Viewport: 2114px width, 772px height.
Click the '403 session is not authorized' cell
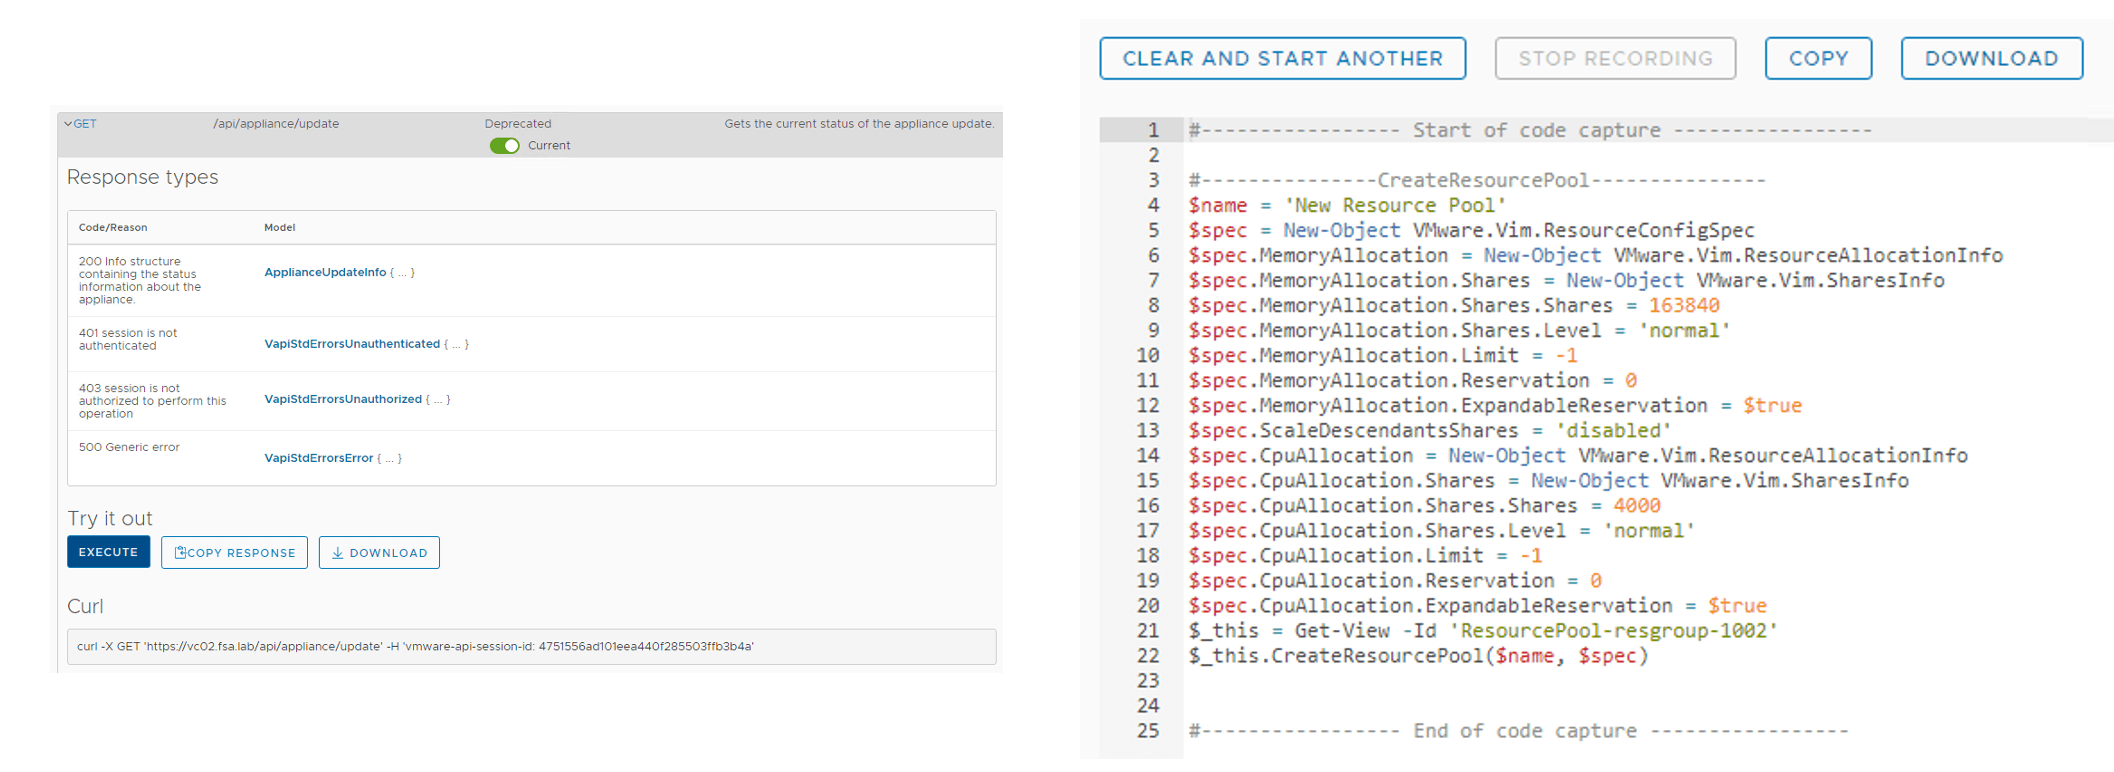(x=152, y=401)
